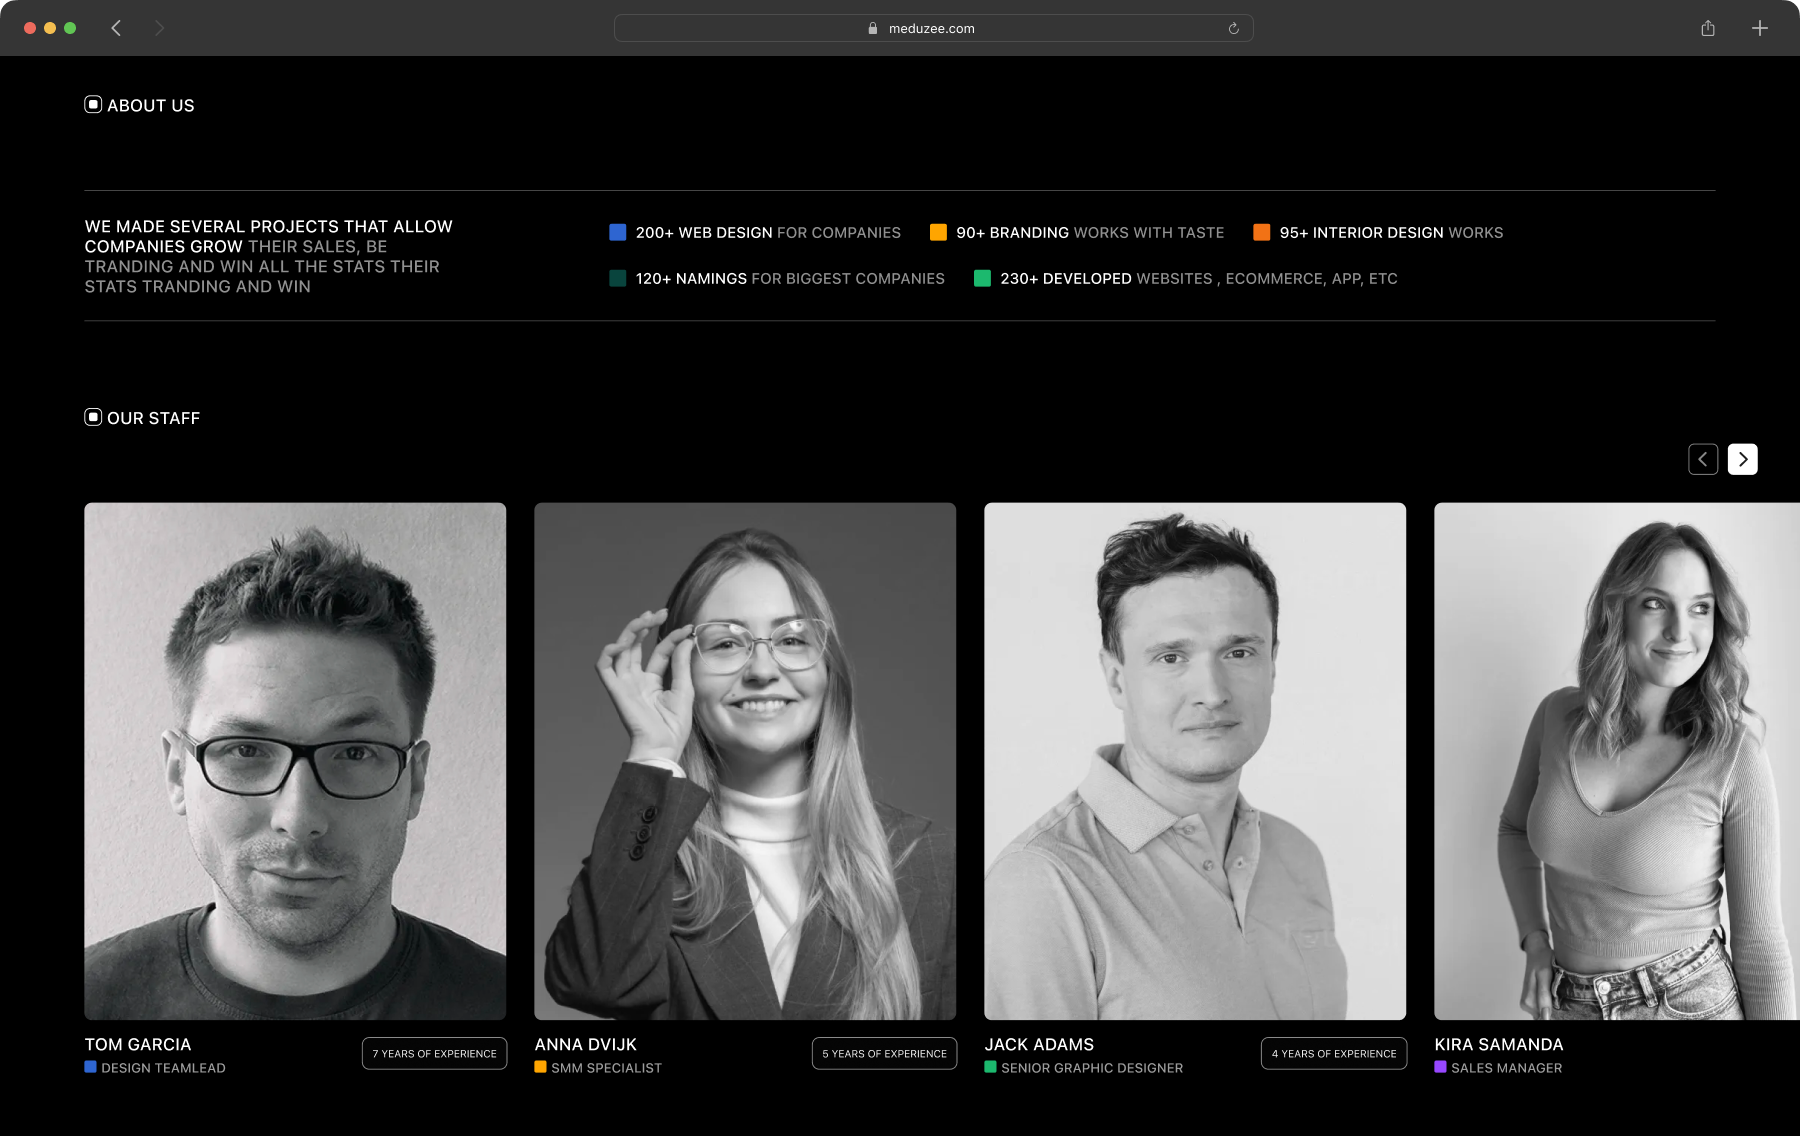The height and width of the screenshot is (1136, 1800).
Task: Click the browser forward arrow
Action: 159,28
